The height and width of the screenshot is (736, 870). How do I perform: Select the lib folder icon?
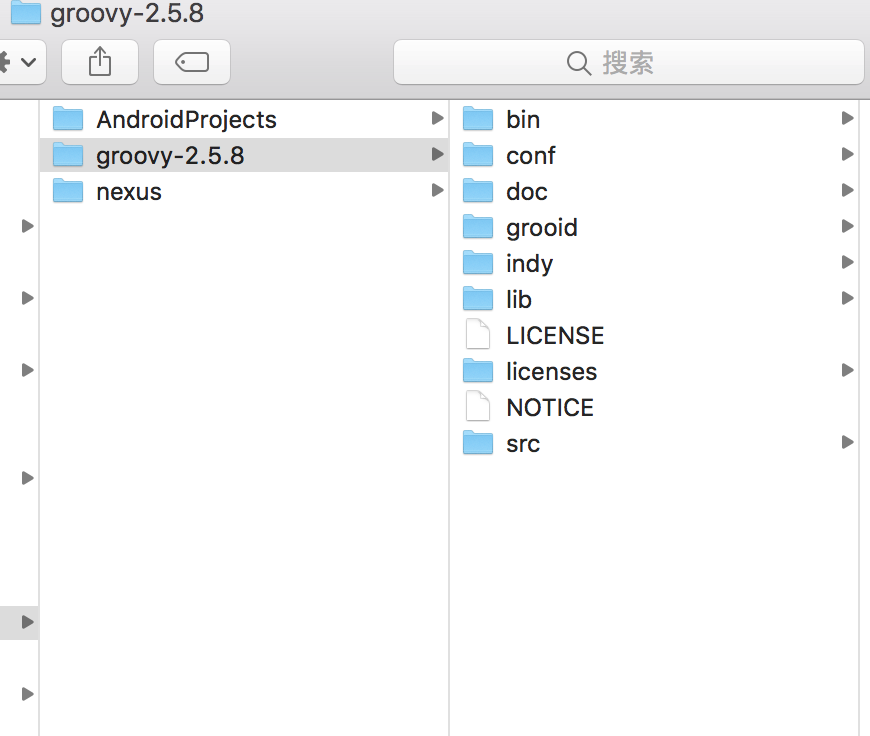coord(478,299)
